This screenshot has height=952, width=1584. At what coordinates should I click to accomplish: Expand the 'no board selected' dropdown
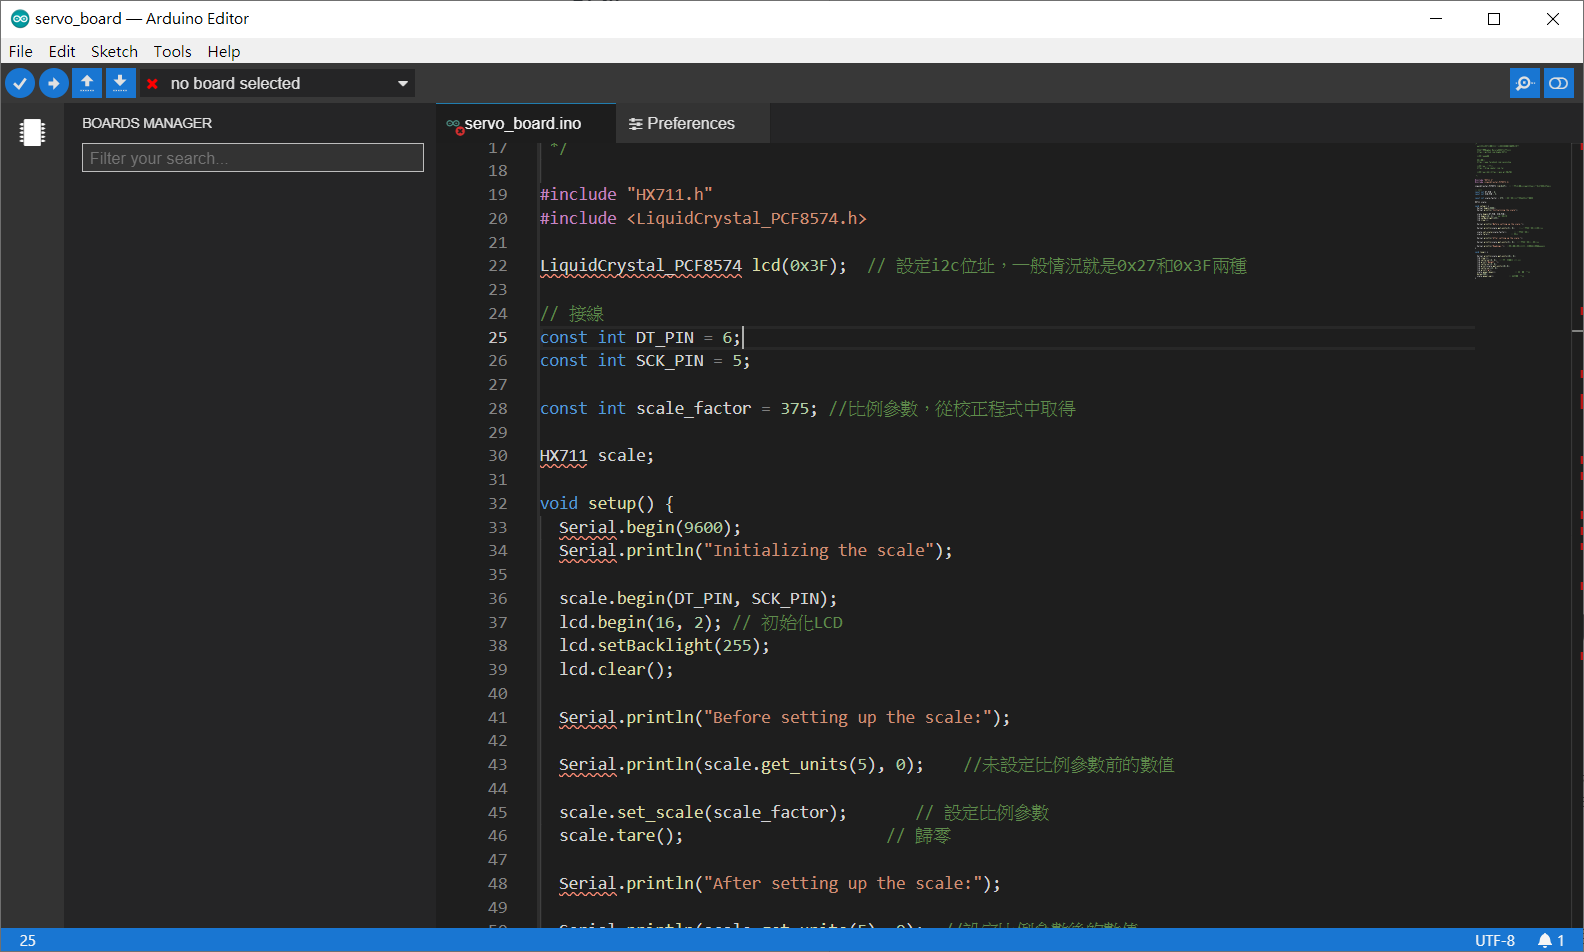403,84
